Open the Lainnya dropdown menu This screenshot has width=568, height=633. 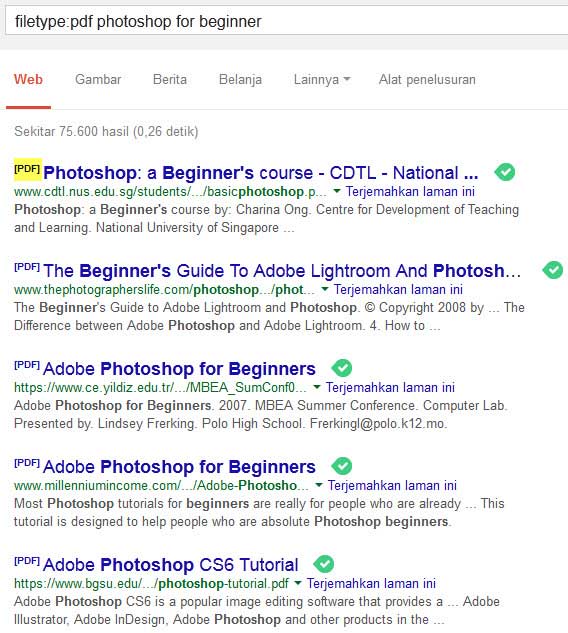(x=322, y=80)
